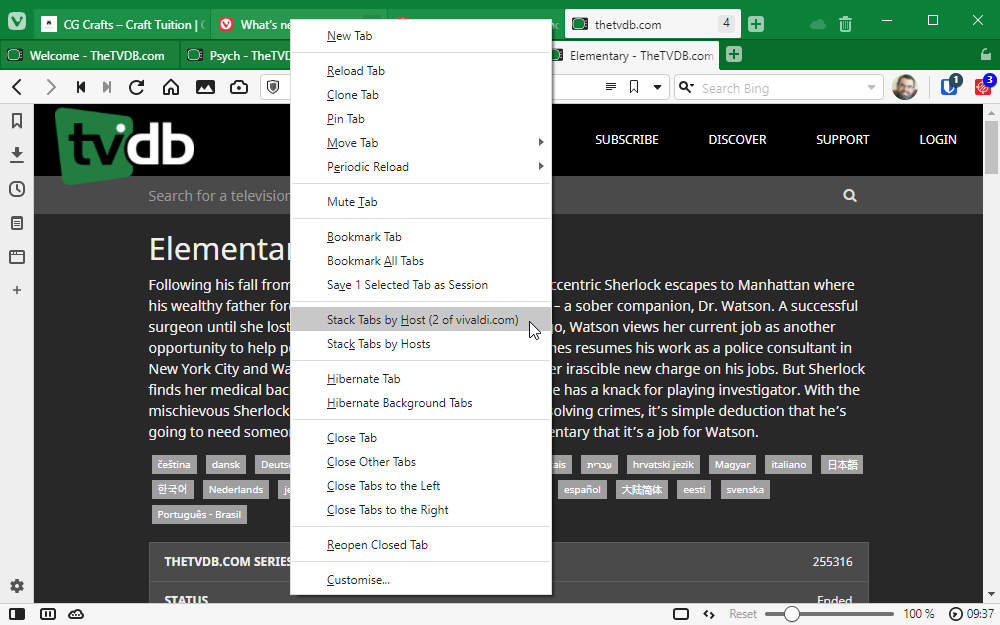This screenshot has width=1000, height=625.
Task: Go to the Home page
Action: (x=171, y=88)
